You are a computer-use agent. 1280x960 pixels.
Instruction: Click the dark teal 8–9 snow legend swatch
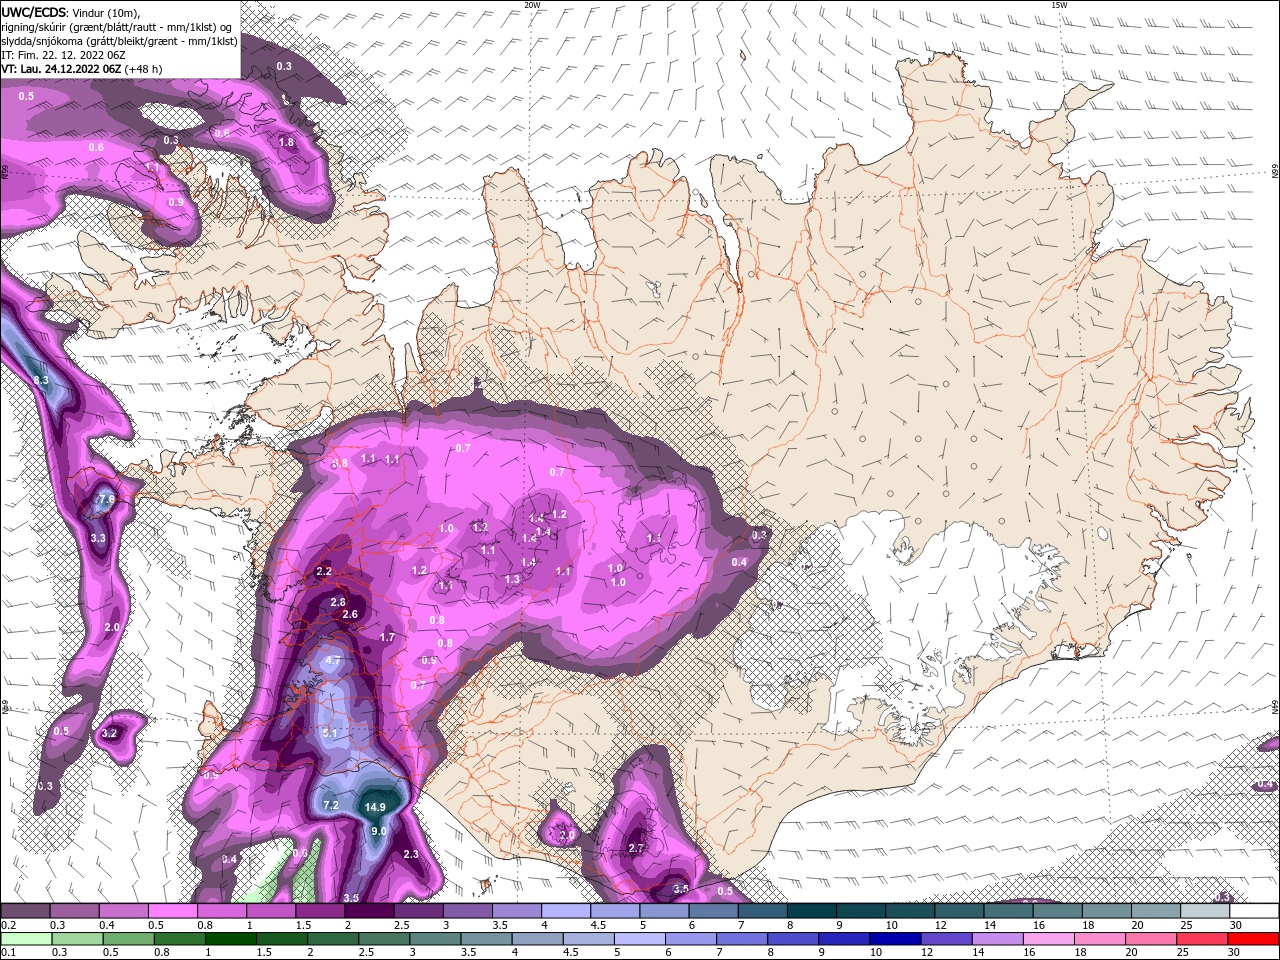coord(811,911)
